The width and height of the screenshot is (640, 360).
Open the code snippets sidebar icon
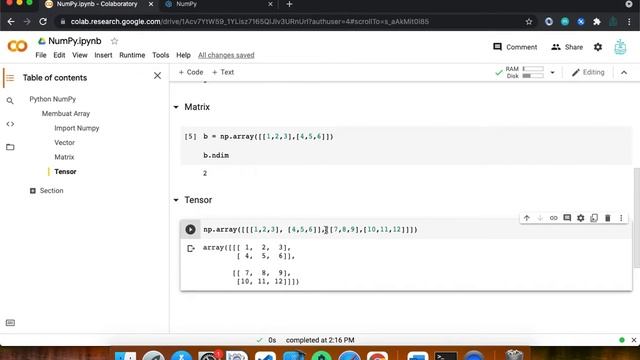[10, 124]
